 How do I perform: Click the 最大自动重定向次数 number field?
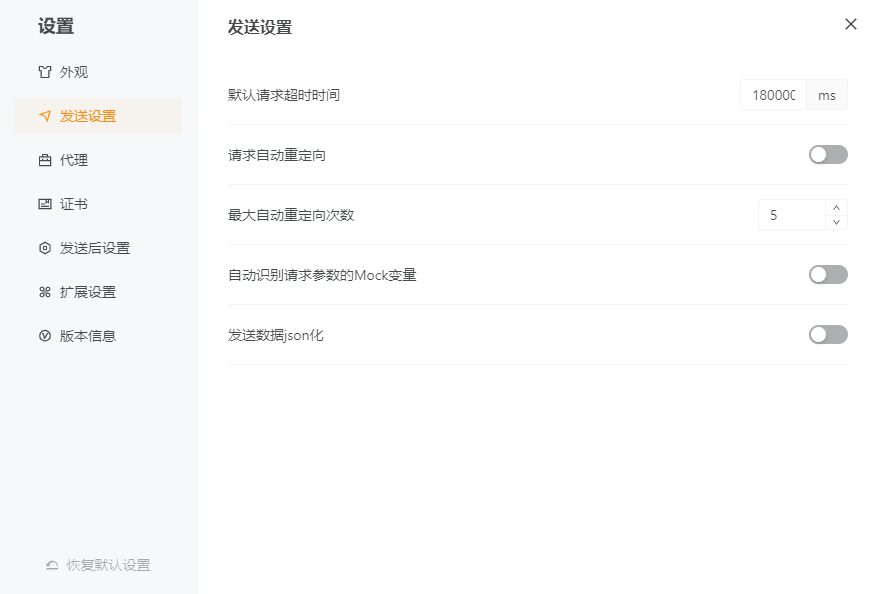(x=792, y=215)
